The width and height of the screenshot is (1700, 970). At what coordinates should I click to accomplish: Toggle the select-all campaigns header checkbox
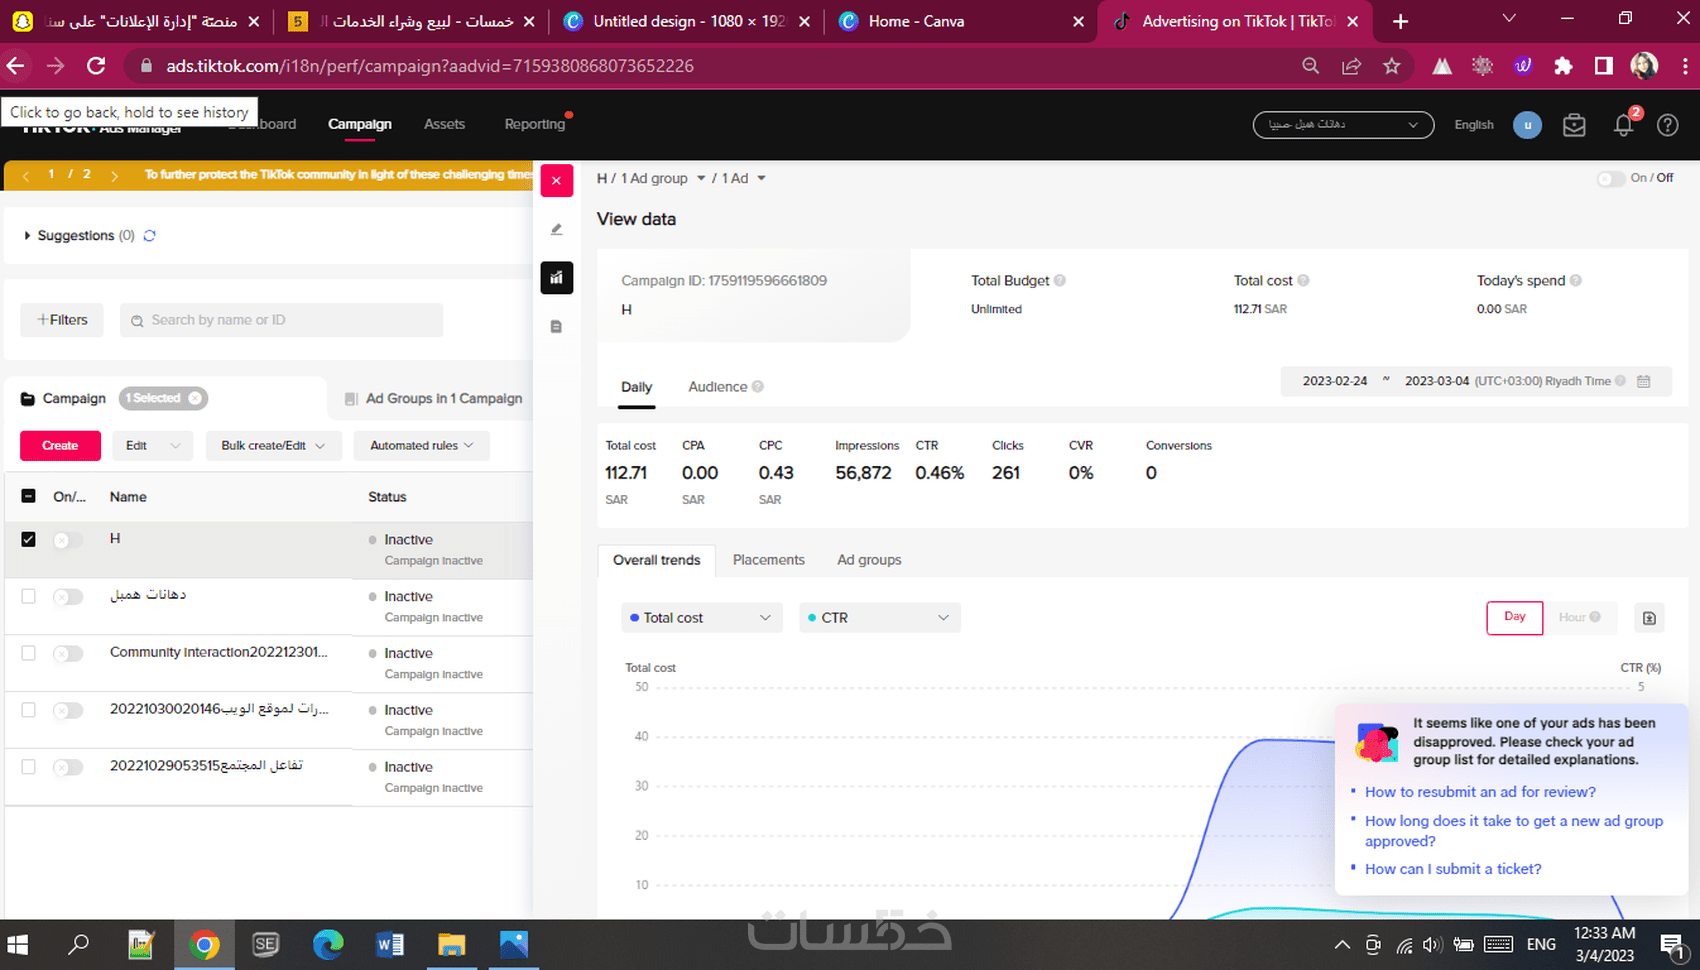[x=28, y=497]
